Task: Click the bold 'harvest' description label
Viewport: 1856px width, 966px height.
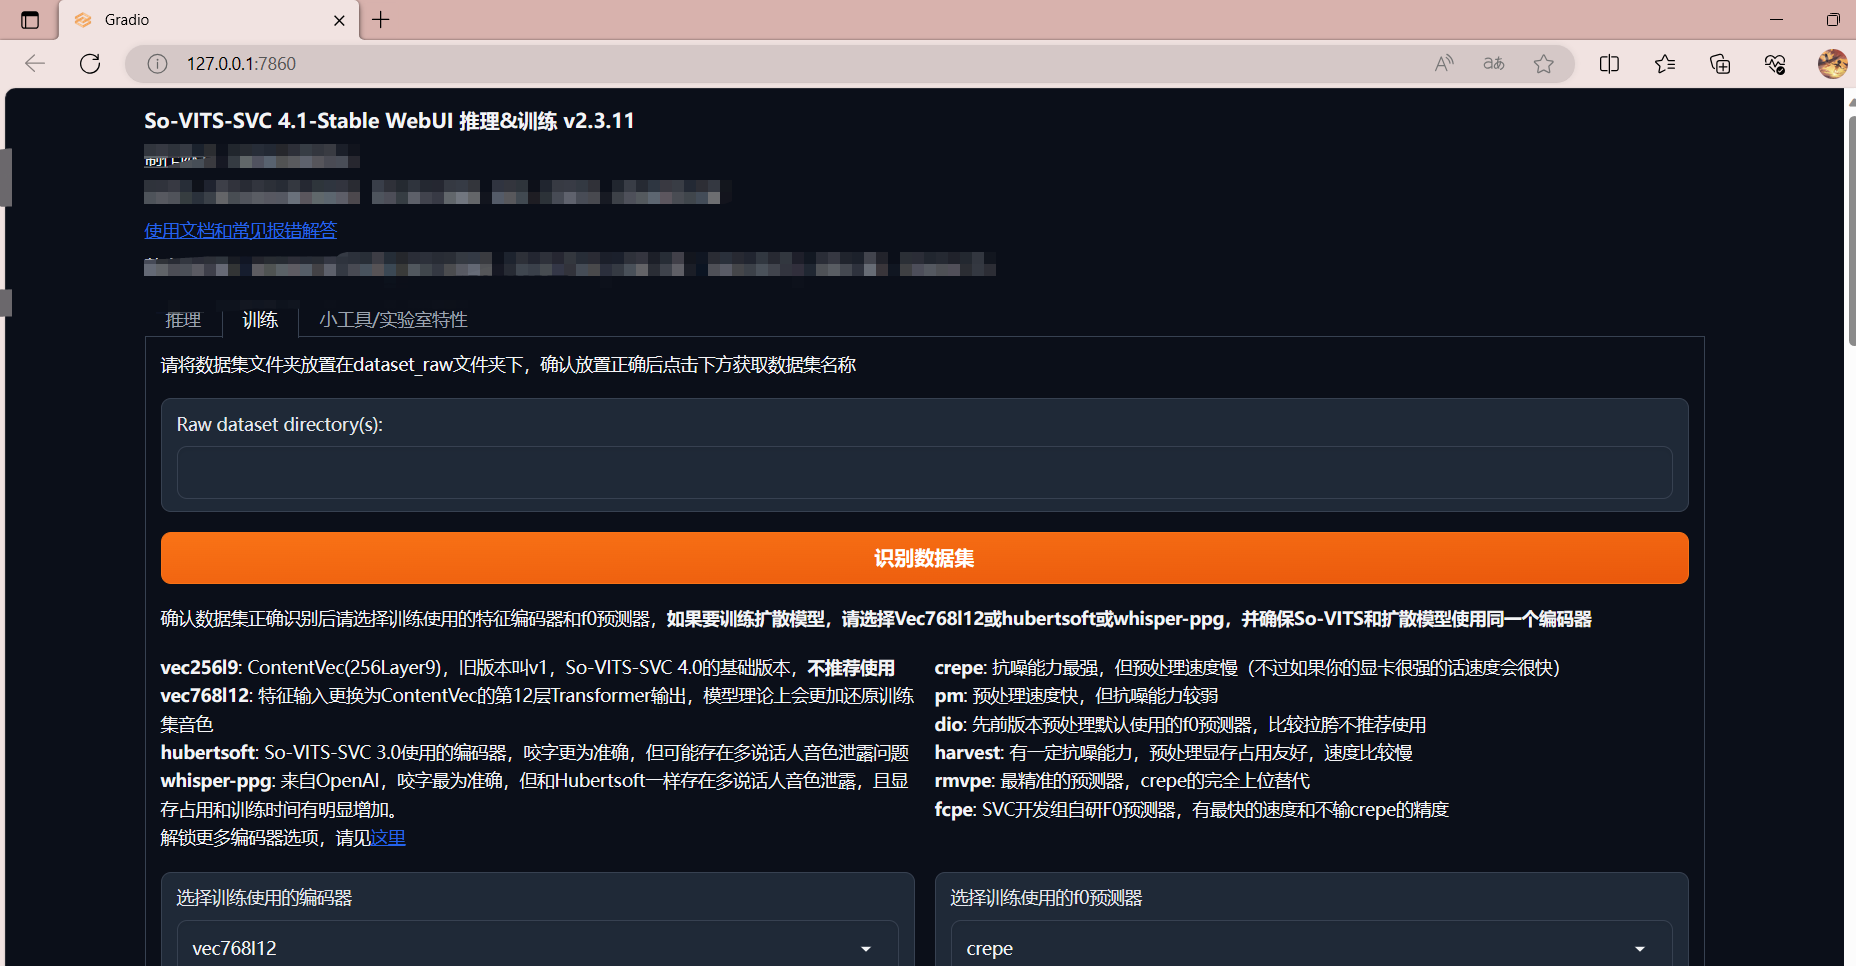Action: [968, 753]
